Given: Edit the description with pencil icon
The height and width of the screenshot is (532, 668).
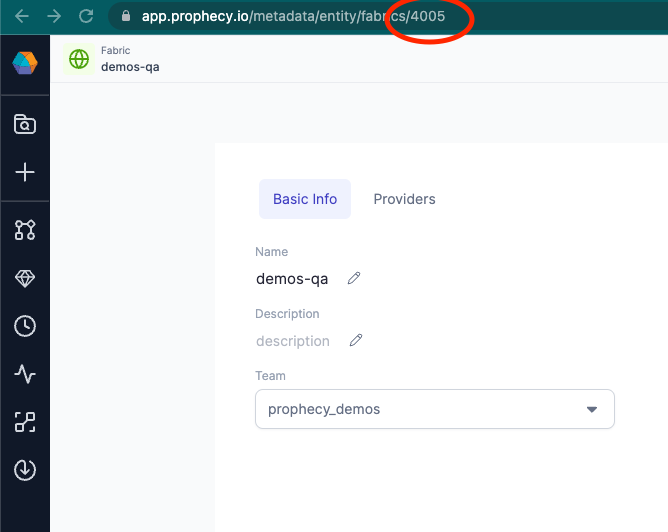Looking at the screenshot, I should pyautogui.click(x=356, y=340).
